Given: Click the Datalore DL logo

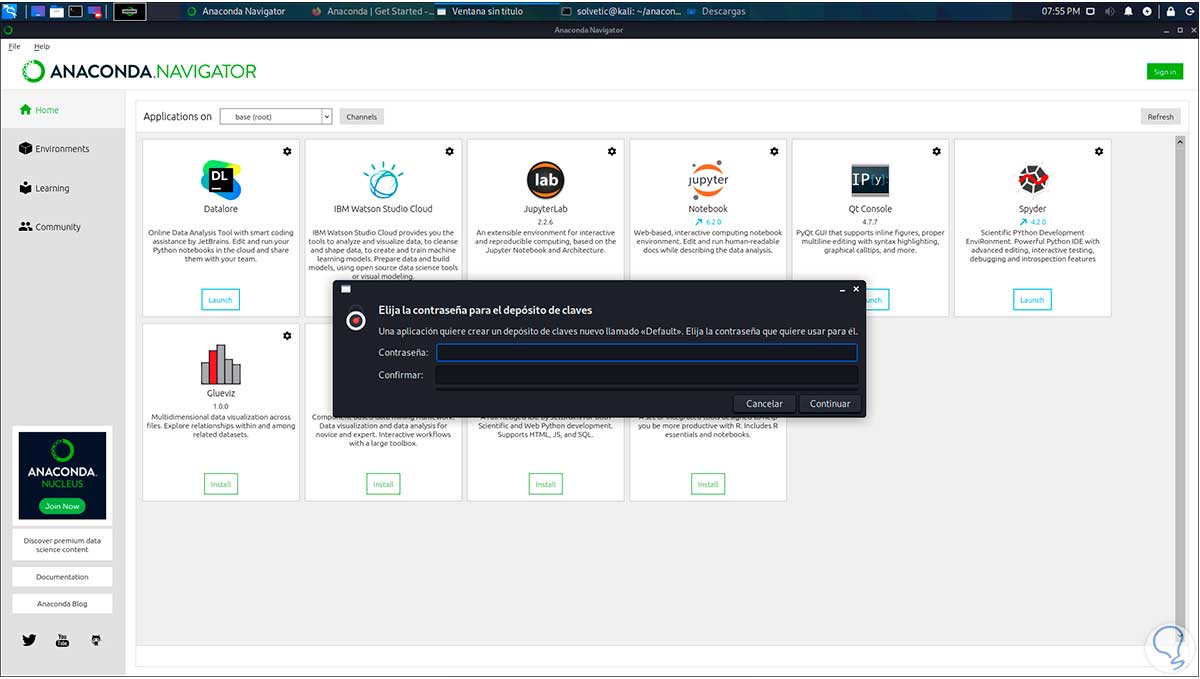Looking at the screenshot, I should click(220, 179).
